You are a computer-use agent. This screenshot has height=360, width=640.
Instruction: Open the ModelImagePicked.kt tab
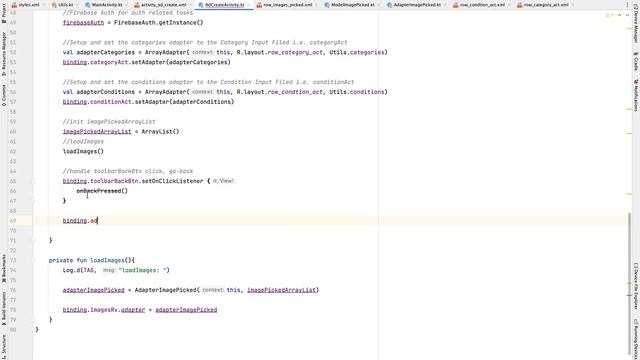coord(353,5)
